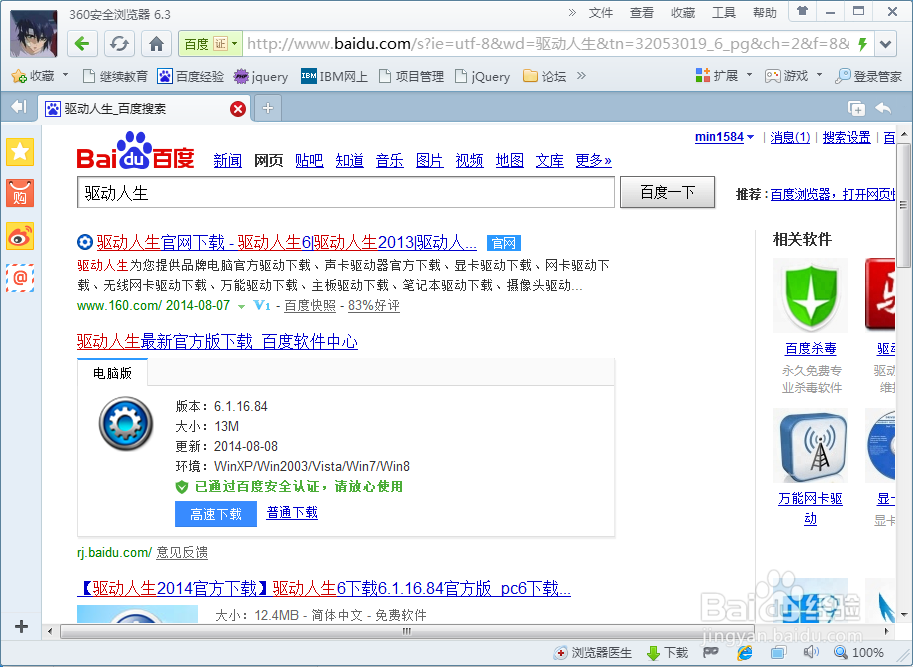
Task: Expand the 扩展 dropdown arrow
Action: coord(749,75)
